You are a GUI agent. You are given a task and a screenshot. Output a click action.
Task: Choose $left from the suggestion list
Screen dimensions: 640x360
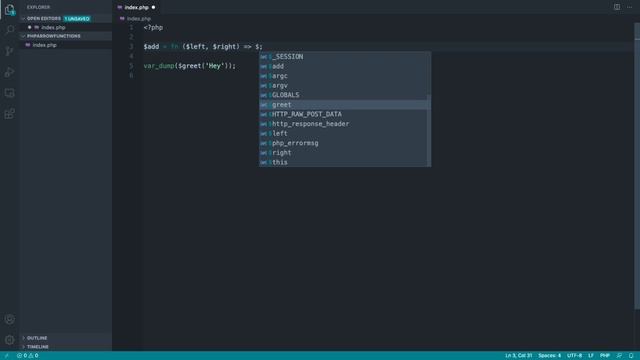[x=344, y=133]
